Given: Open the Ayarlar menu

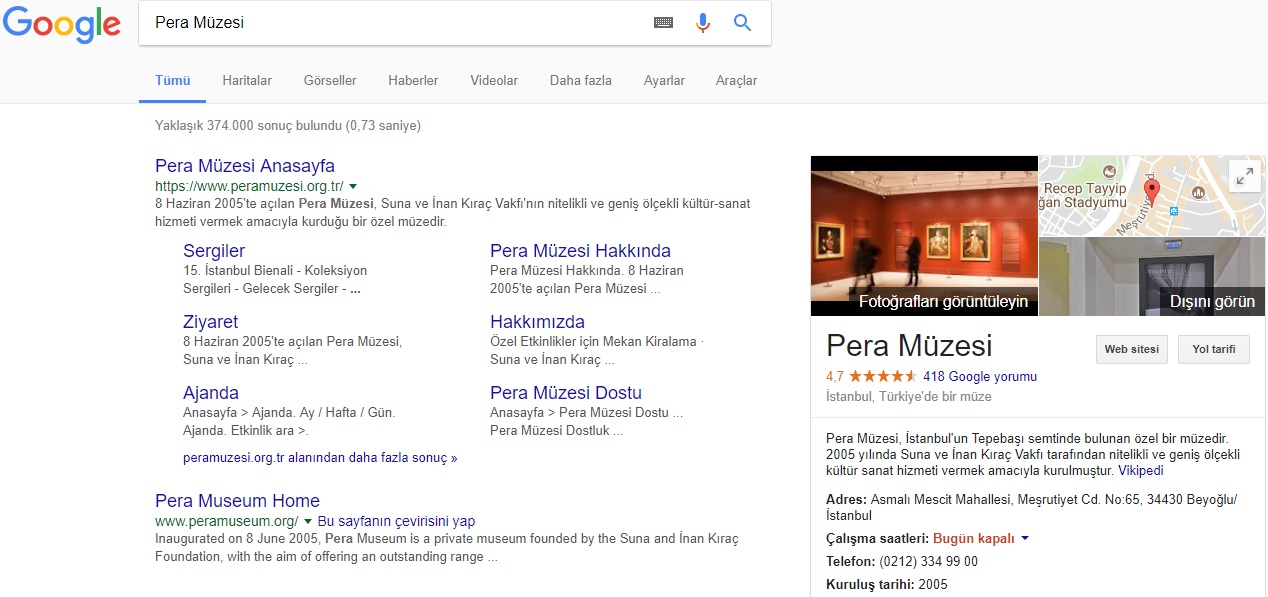Looking at the screenshot, I should click(664, 81).
